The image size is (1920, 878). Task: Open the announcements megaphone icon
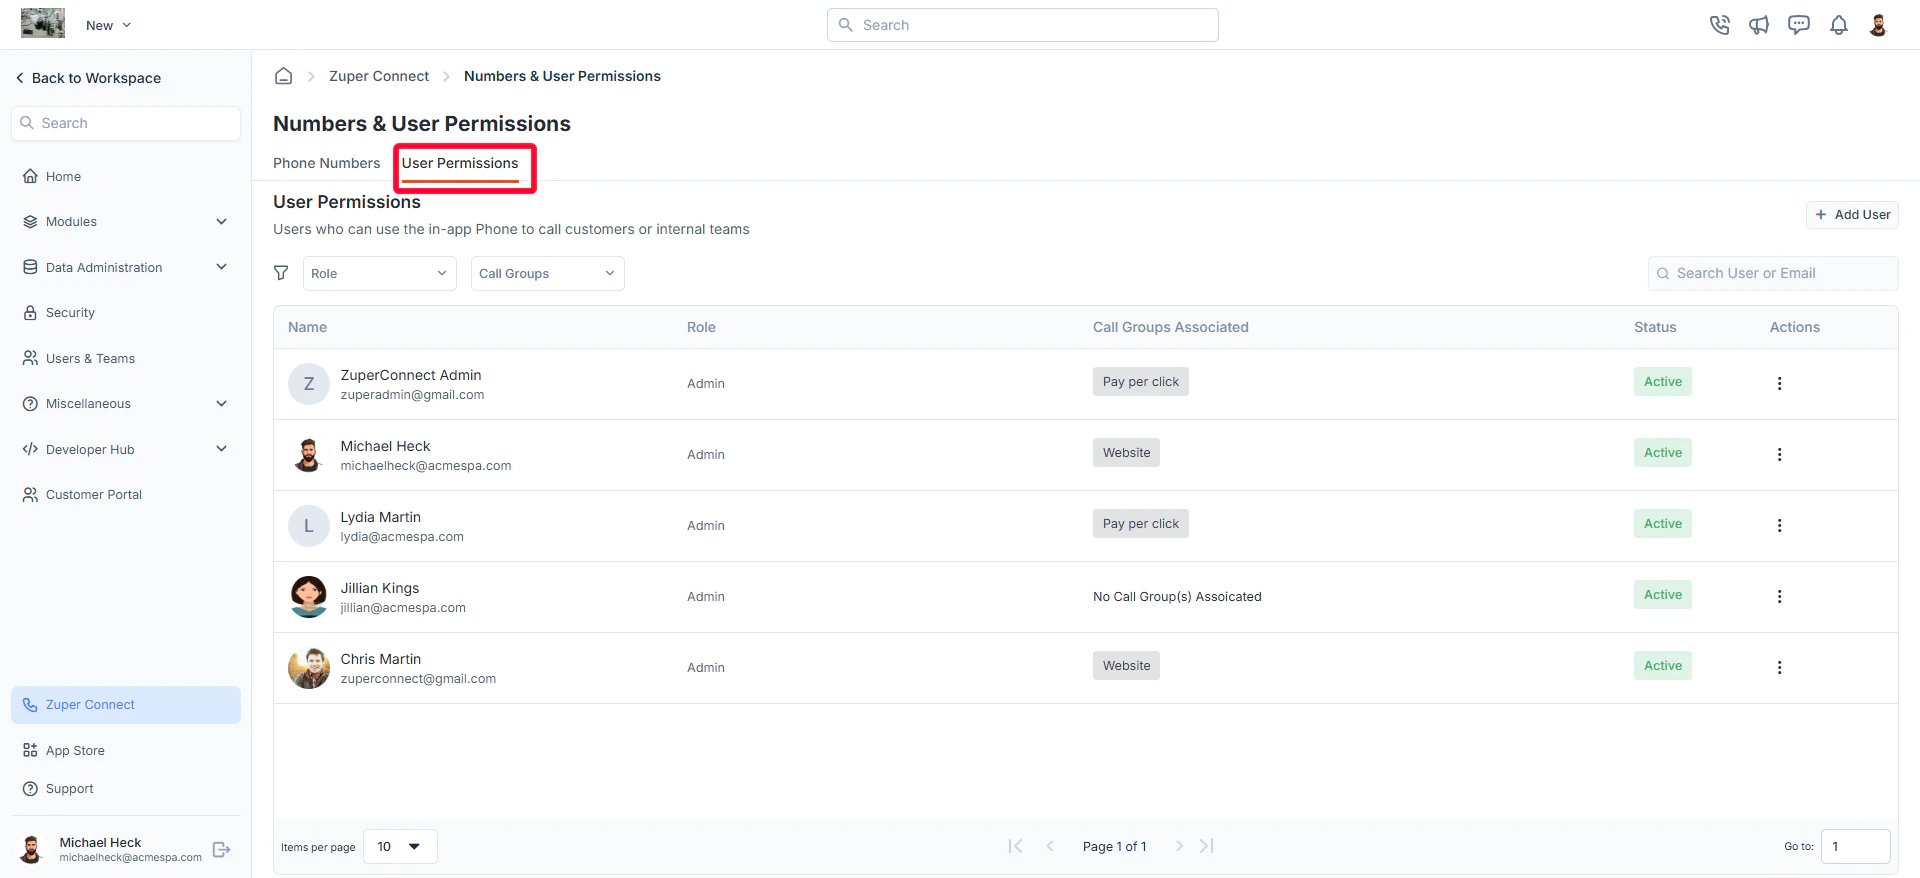pyautogui.click(x=1759, y=25)
